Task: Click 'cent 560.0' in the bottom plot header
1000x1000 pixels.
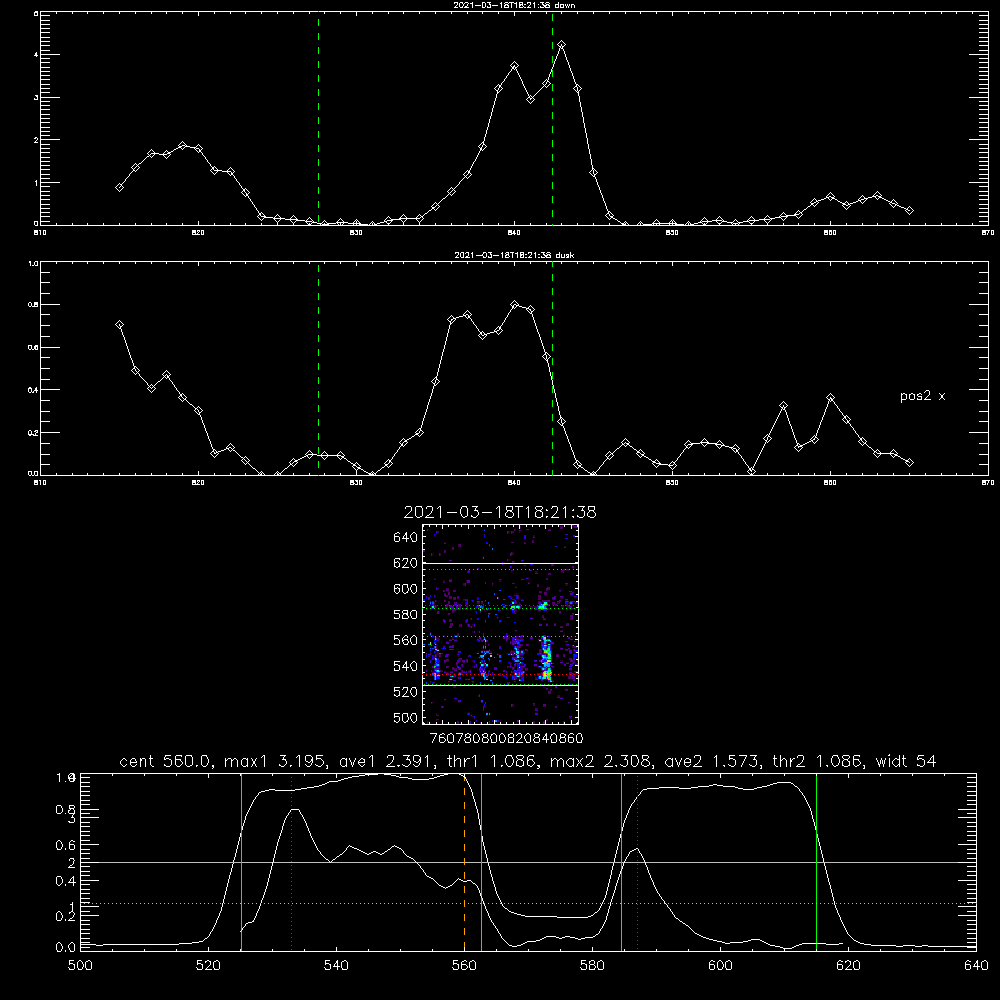Action: [166, 761]
